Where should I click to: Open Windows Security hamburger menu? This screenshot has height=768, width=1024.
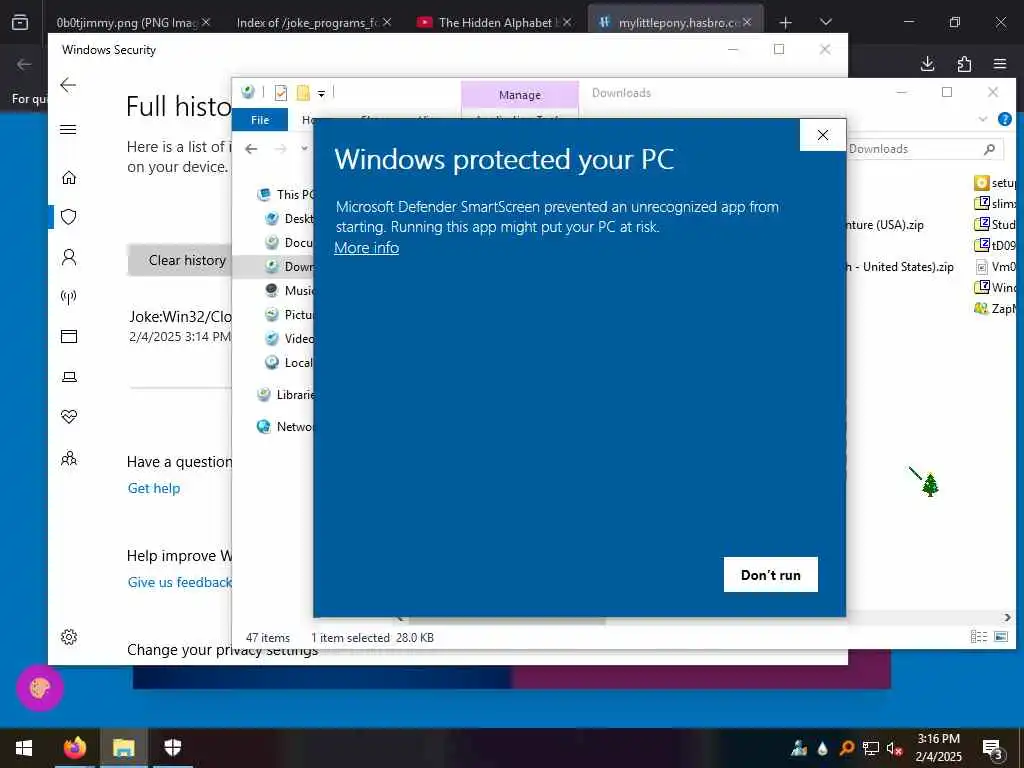(x=68, y=129)
